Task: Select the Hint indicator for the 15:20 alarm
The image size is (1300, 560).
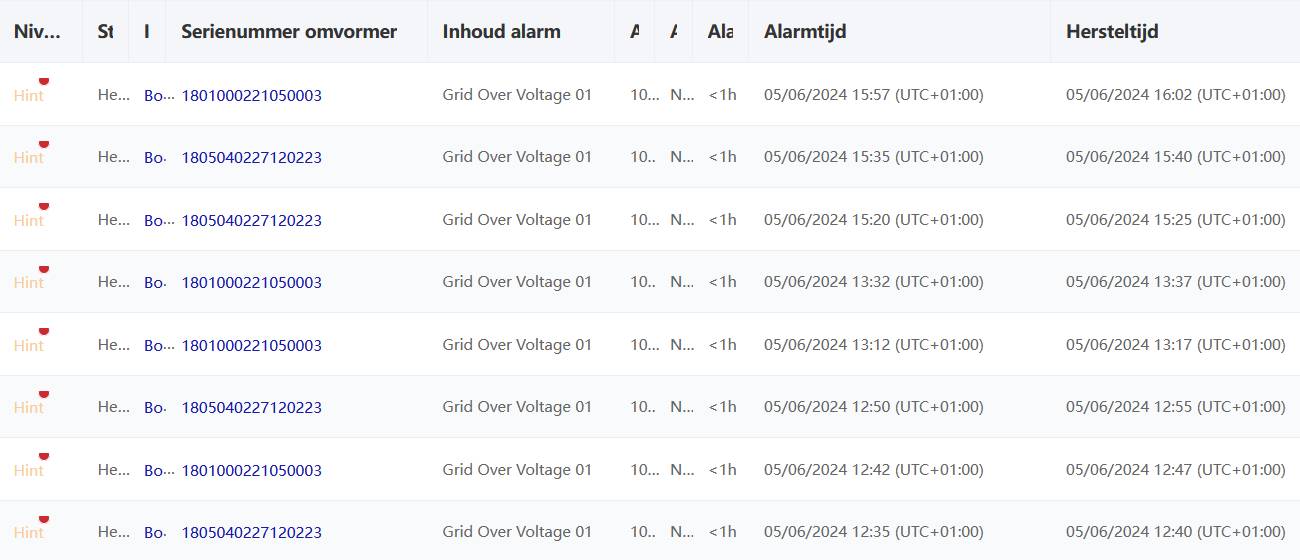Action: click(30, 220)
